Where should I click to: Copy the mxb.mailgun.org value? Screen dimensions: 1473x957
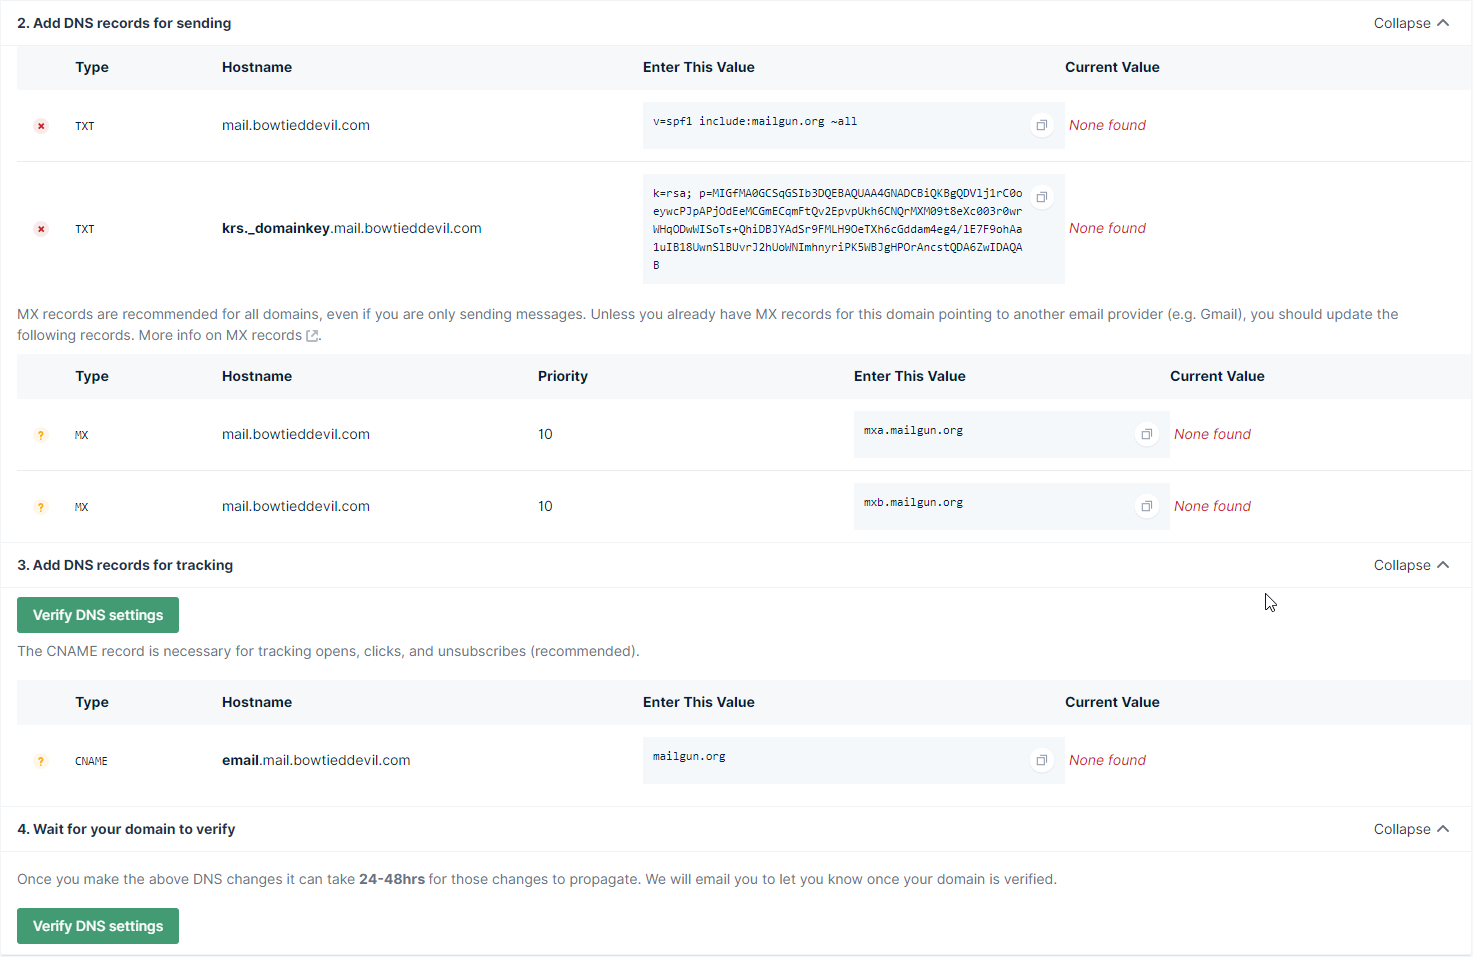click(x=1147, y=506)
